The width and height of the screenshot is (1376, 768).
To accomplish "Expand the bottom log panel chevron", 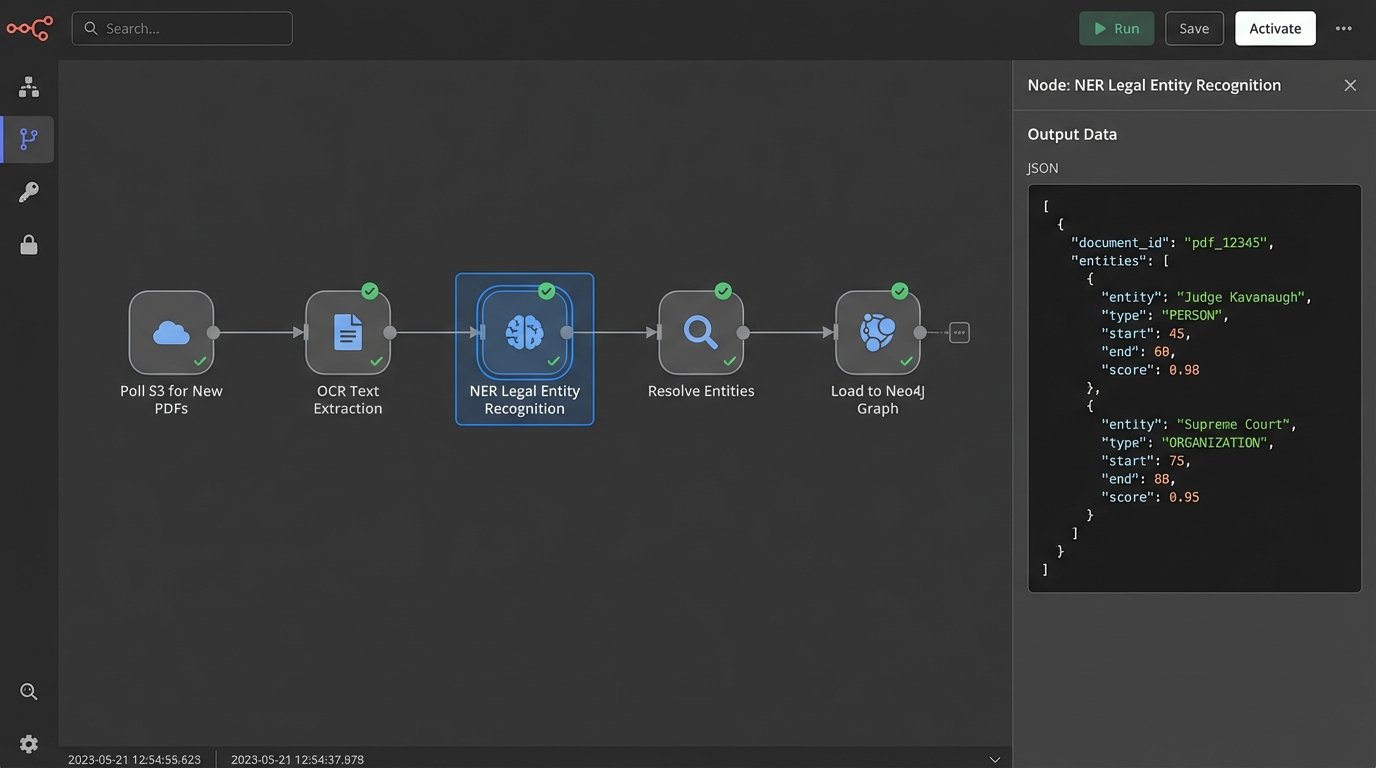I will [994, 760].
